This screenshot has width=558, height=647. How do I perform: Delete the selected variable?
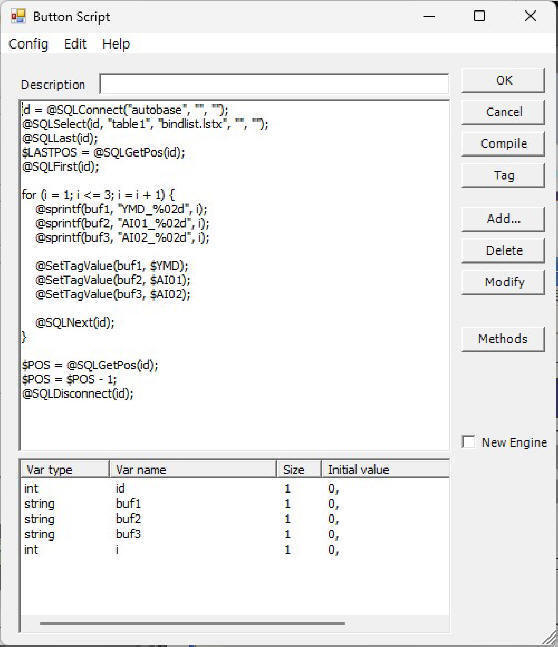[x=503, y=250]
